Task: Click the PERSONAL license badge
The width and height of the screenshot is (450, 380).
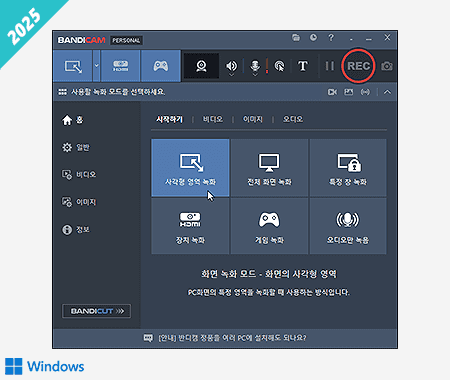Action: (126, 41)
